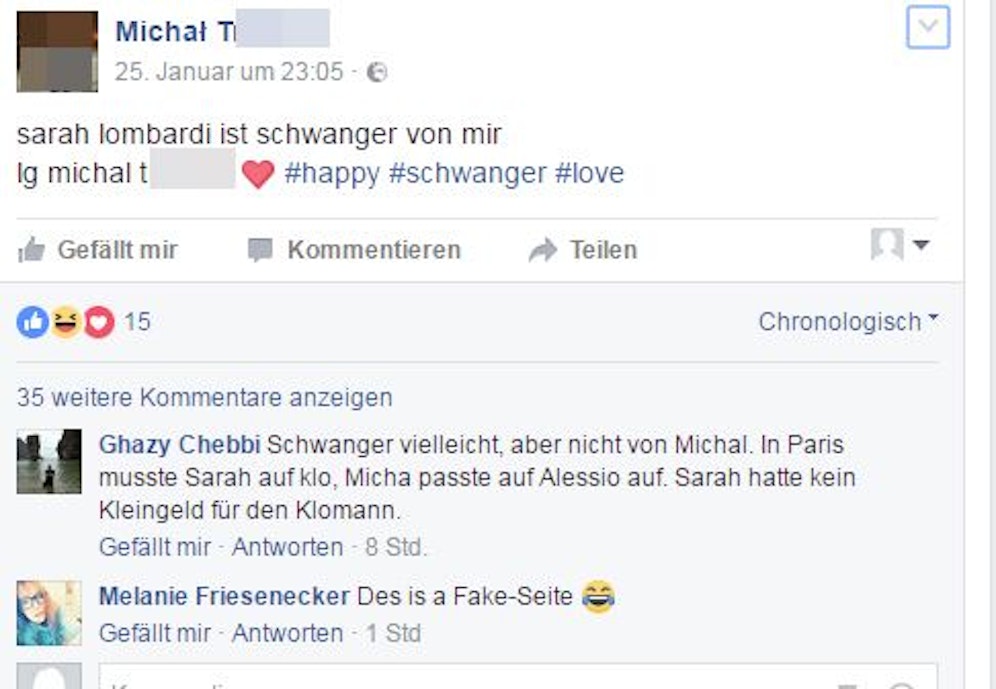Show 35 weitere Kommentare

pyautogui.click(x=204, y=397)
